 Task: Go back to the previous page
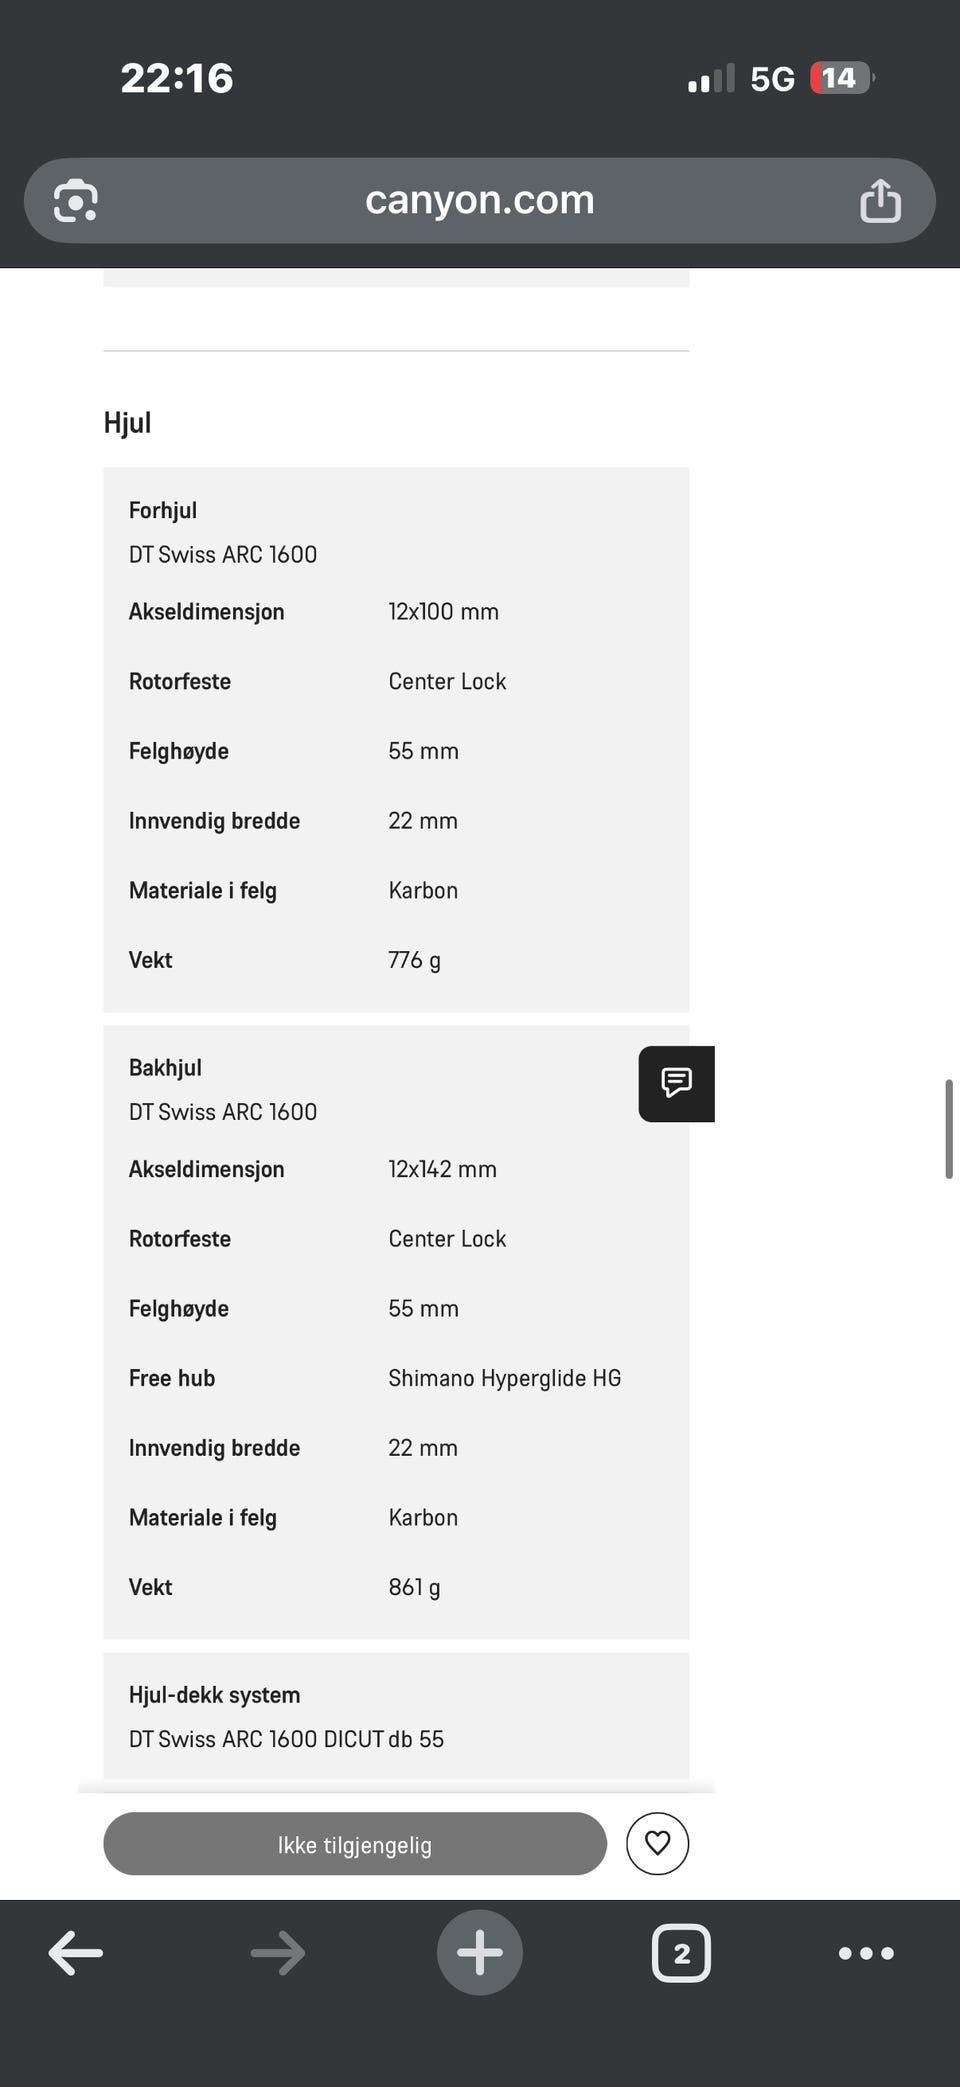pos(76,1953)
